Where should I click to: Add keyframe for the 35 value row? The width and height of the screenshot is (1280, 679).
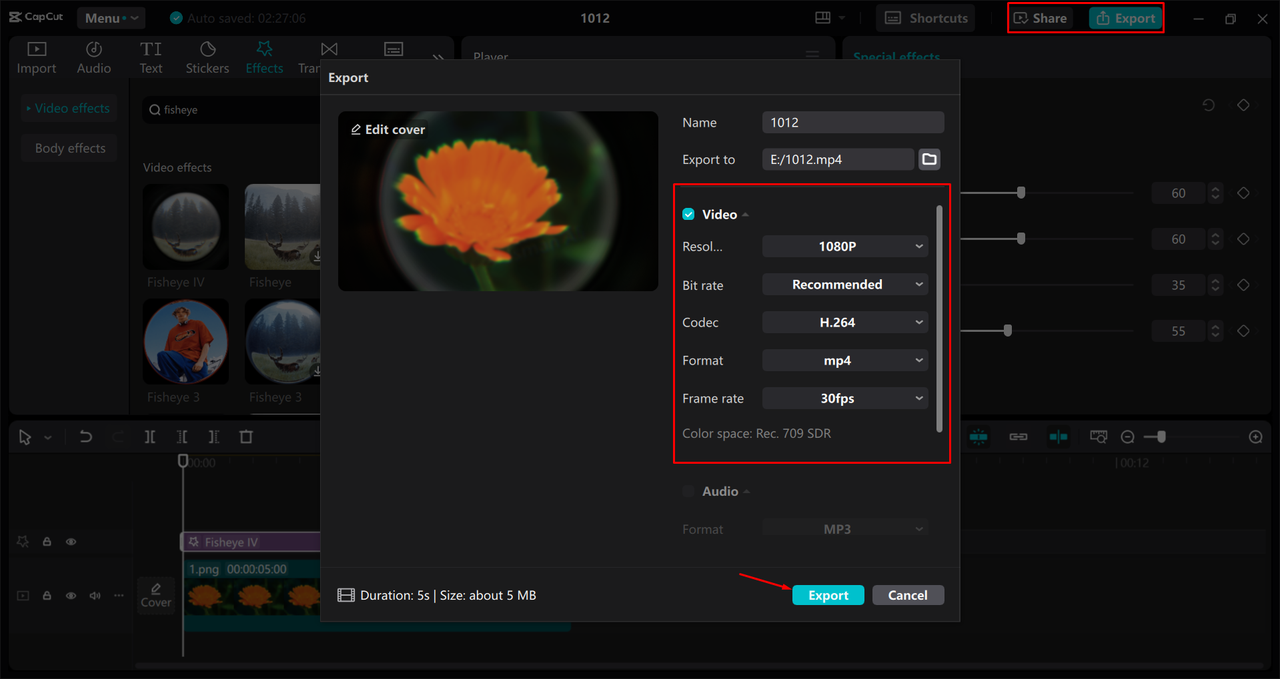pyautogui.click(x=1243, y=285)
